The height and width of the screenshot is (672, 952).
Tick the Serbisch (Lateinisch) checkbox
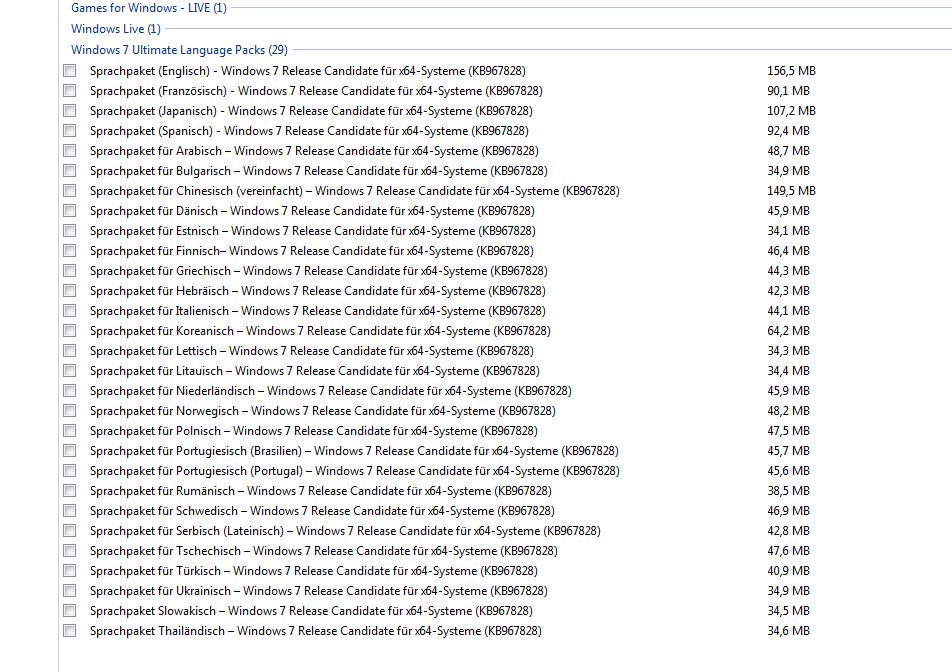click(x=70, y=531)
